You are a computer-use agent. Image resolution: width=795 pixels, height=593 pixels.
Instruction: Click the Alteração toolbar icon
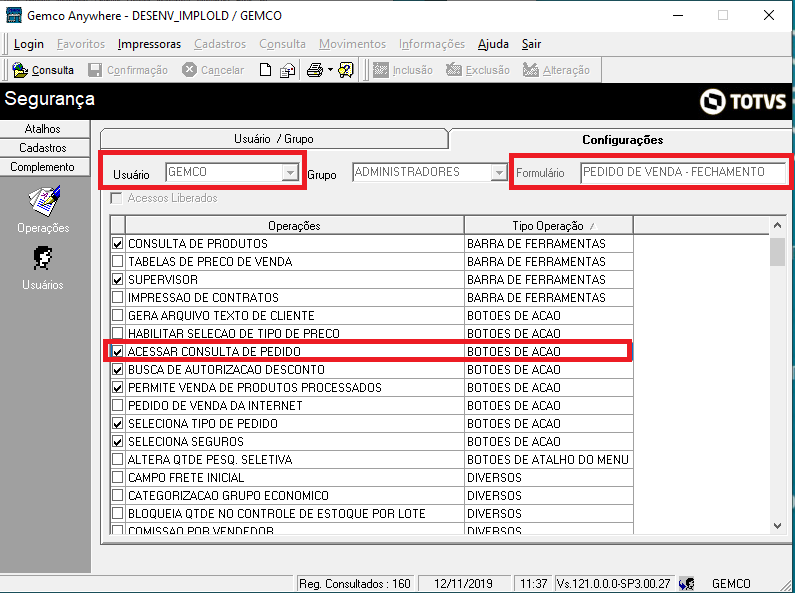point(530,70)
